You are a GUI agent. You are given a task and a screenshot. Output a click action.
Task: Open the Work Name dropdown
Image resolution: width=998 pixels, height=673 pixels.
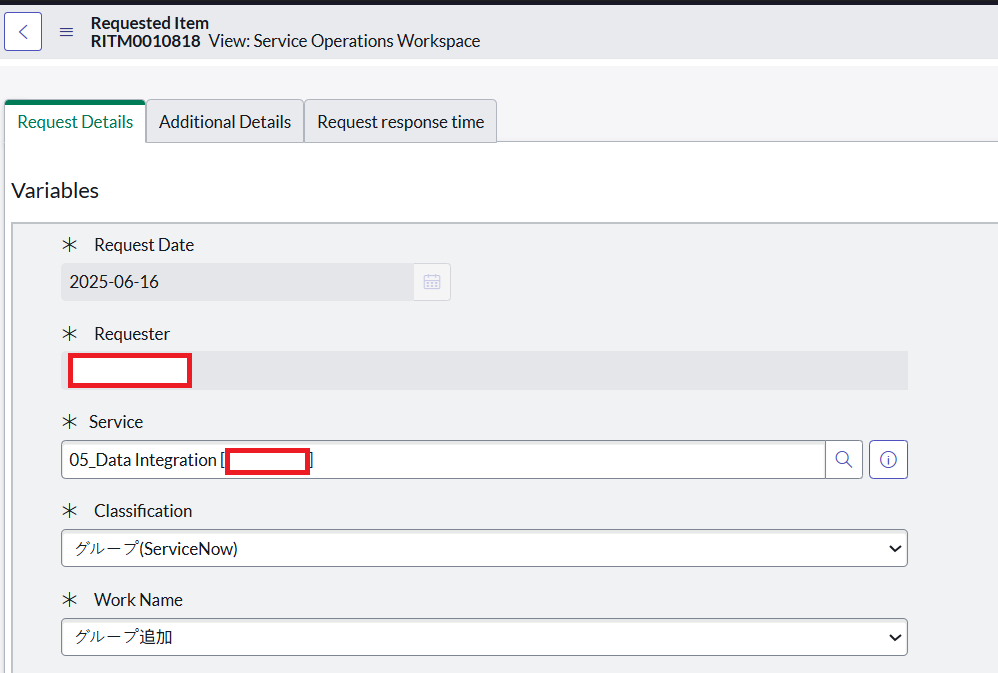click(x=484, y=637)
